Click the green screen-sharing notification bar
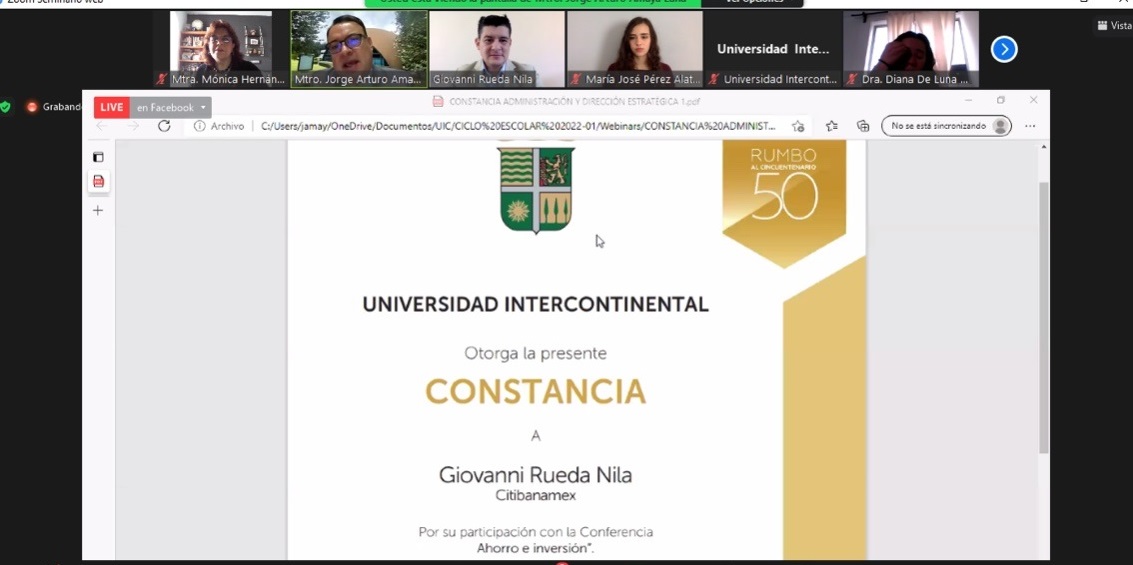 [x=533, y=2]
